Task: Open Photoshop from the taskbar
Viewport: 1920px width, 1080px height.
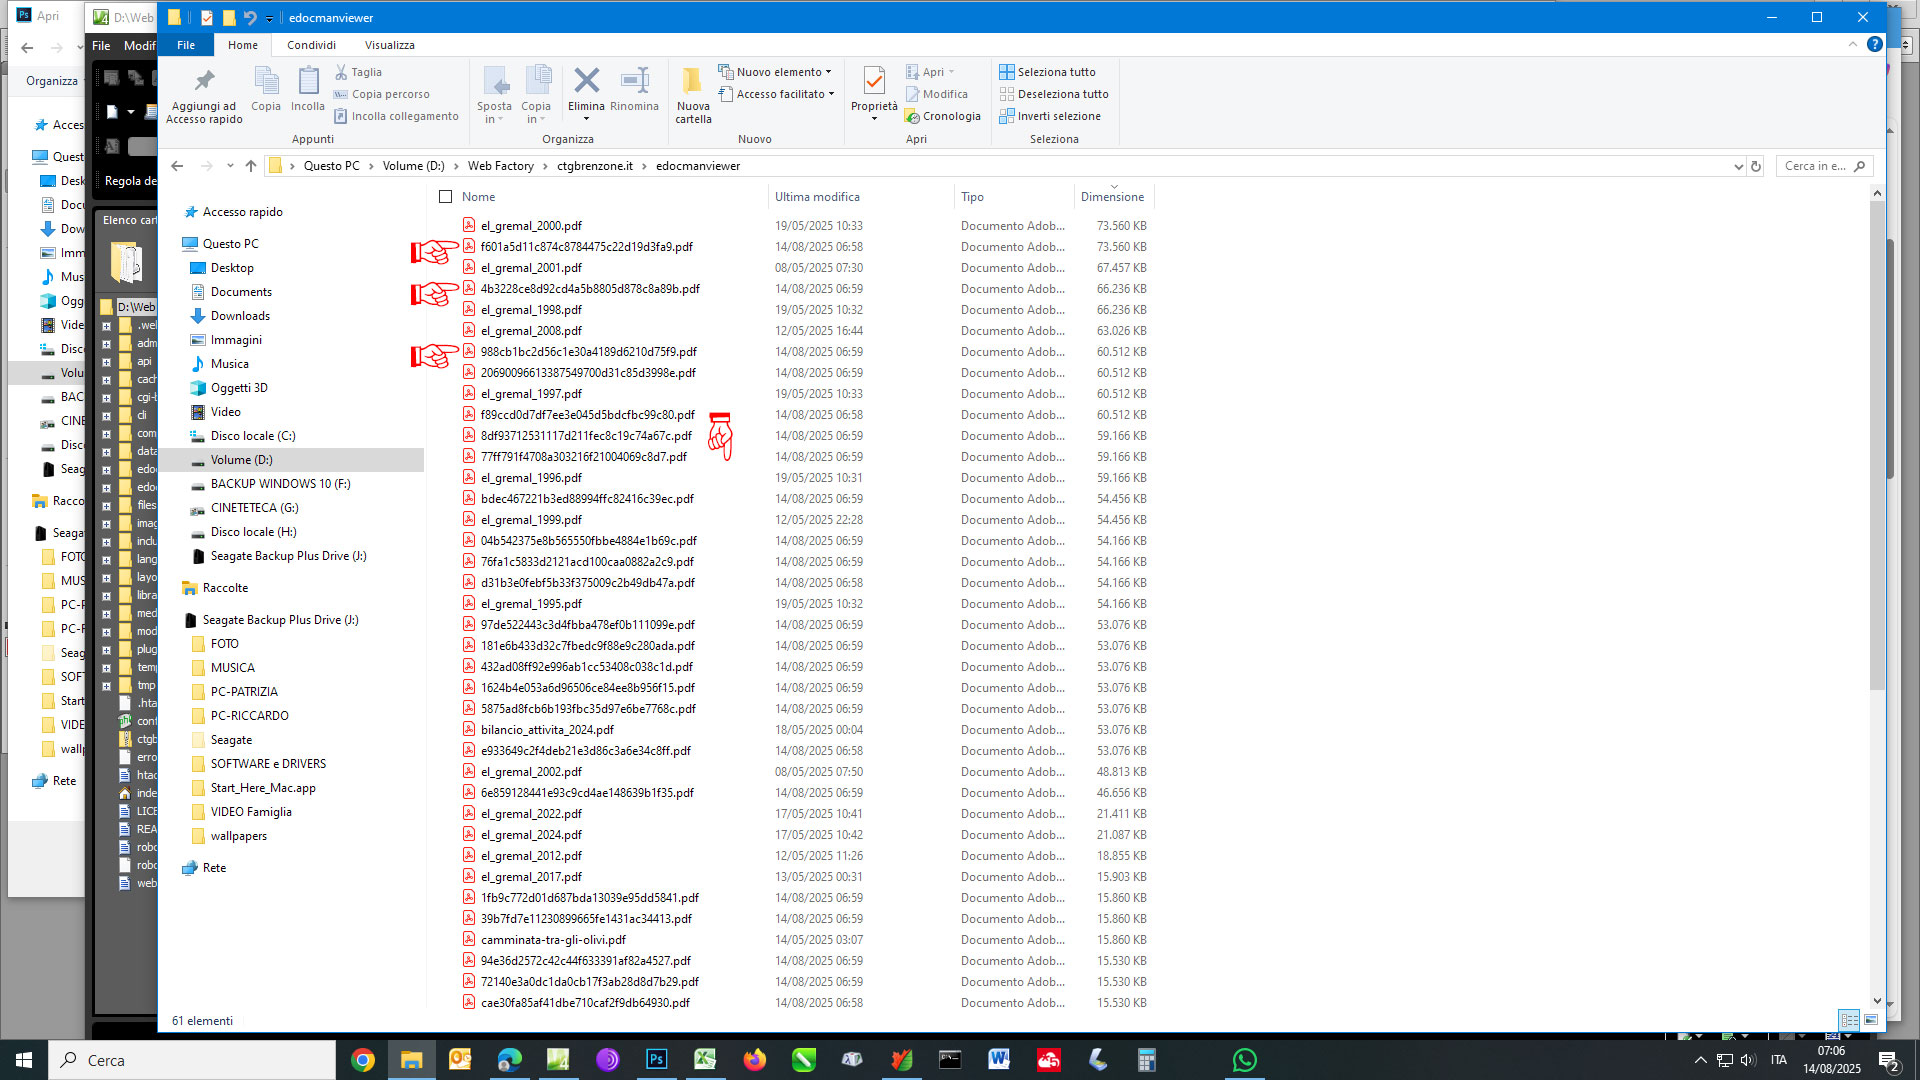Action: 656,1060
